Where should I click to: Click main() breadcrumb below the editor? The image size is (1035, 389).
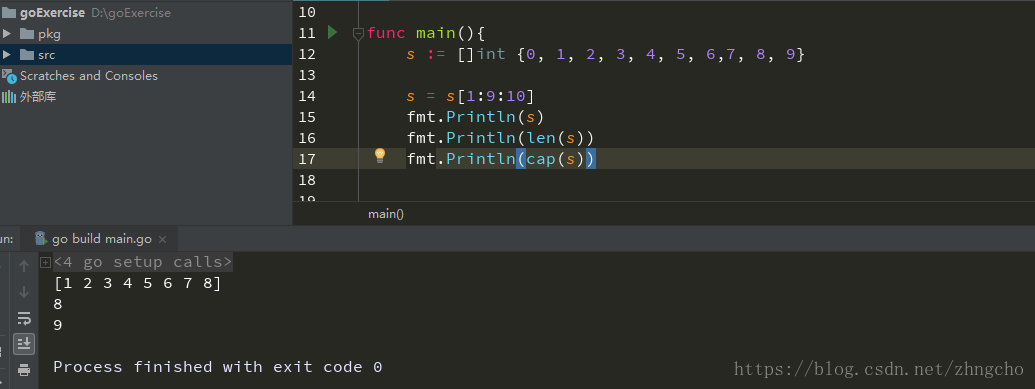tap(385, 214)
